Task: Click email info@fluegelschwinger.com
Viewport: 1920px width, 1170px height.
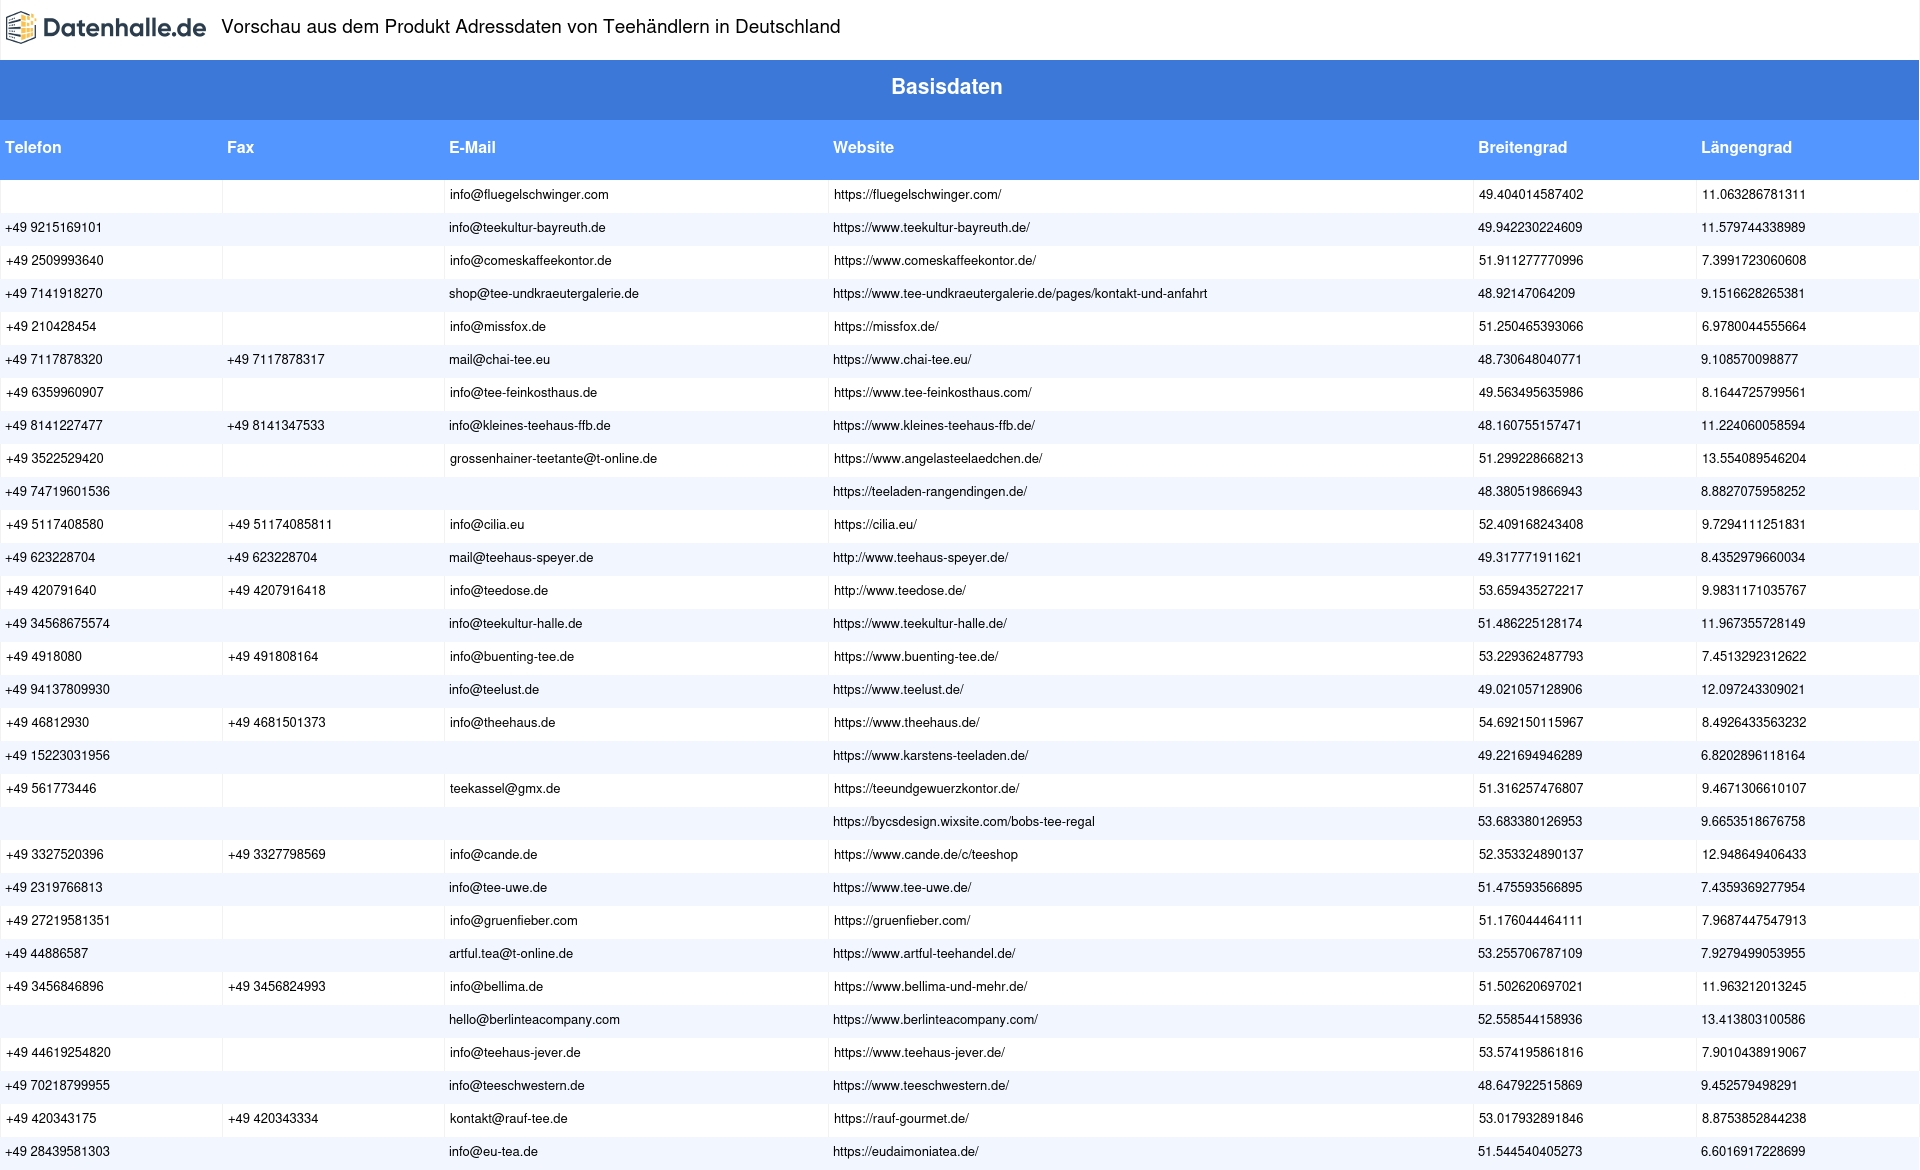Action: [529, 195]
